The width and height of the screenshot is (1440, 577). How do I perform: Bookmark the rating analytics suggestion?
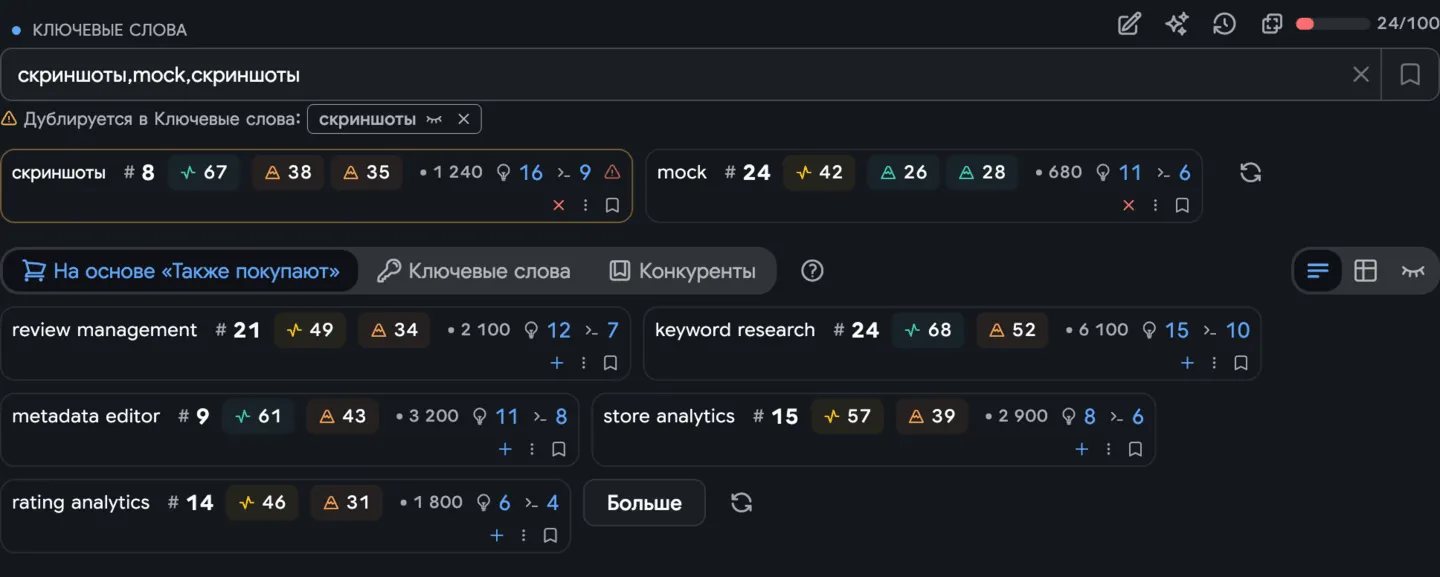pos(550,535)
